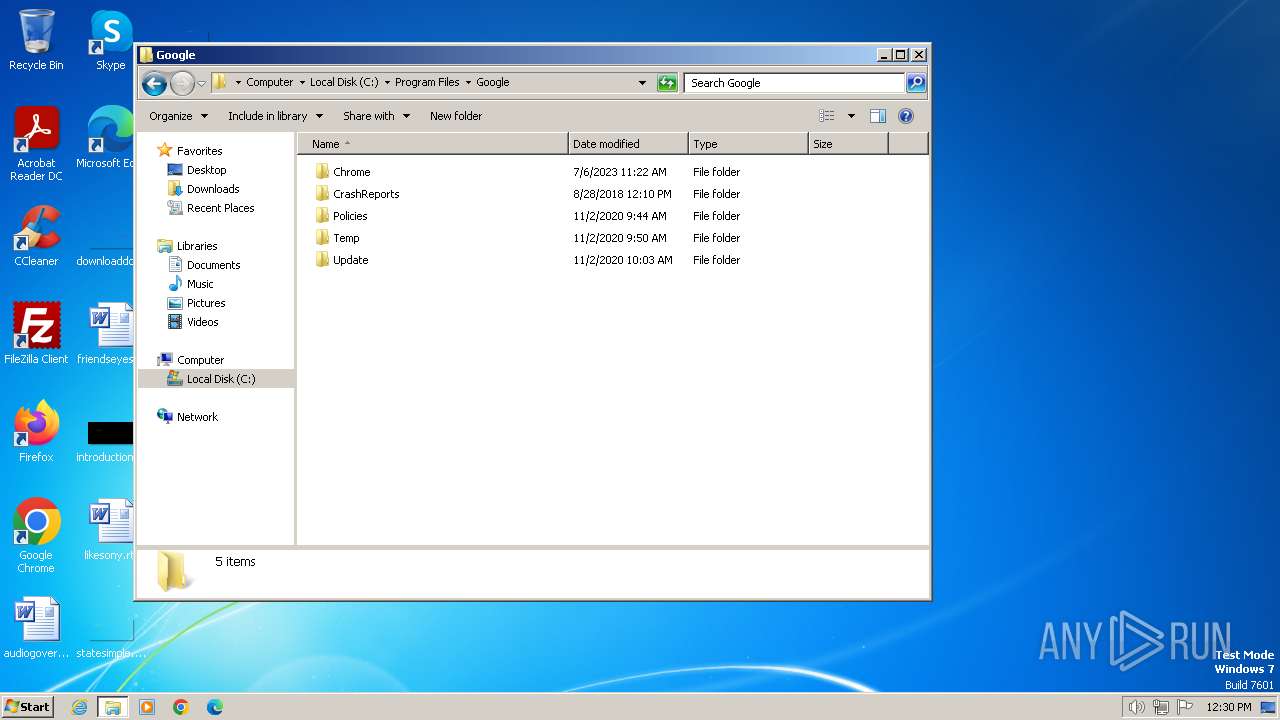Click Libraries in navigation pane
Image resolution: width=1280 pixels, height=720 pixels.
pyautogui.click(x=197, y=246)
